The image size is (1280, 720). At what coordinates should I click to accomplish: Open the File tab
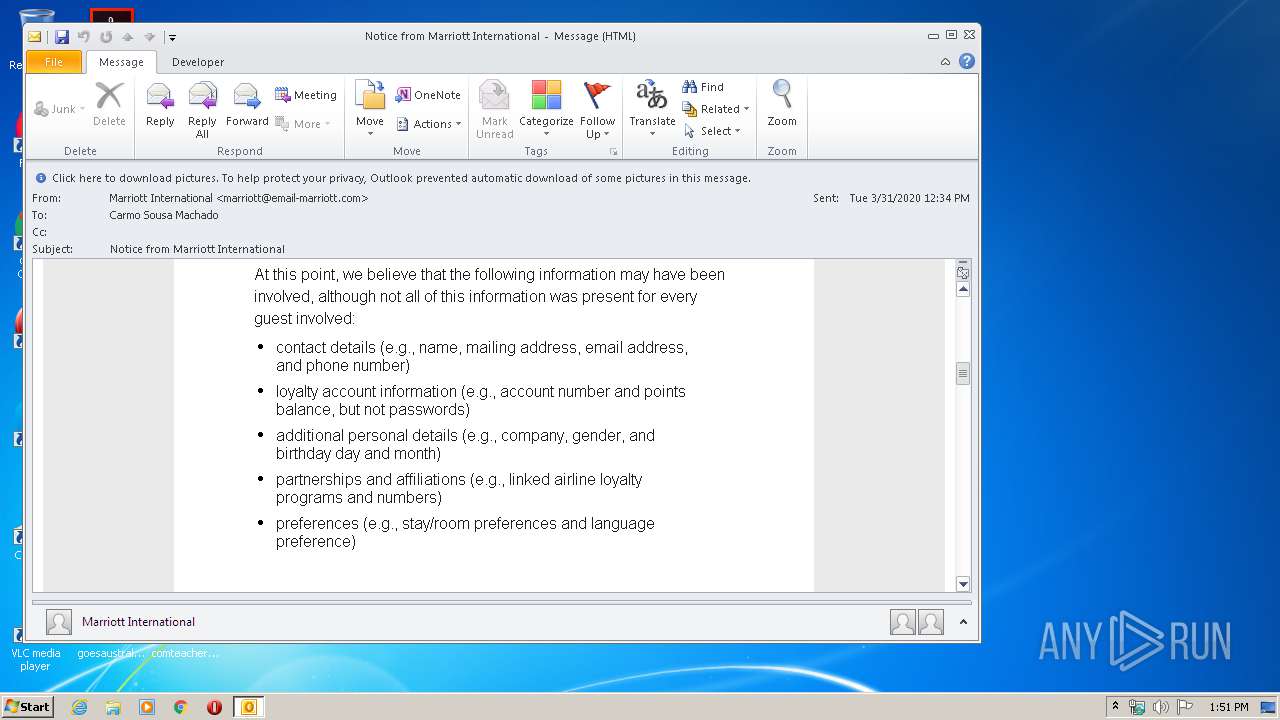pos(54,62)
